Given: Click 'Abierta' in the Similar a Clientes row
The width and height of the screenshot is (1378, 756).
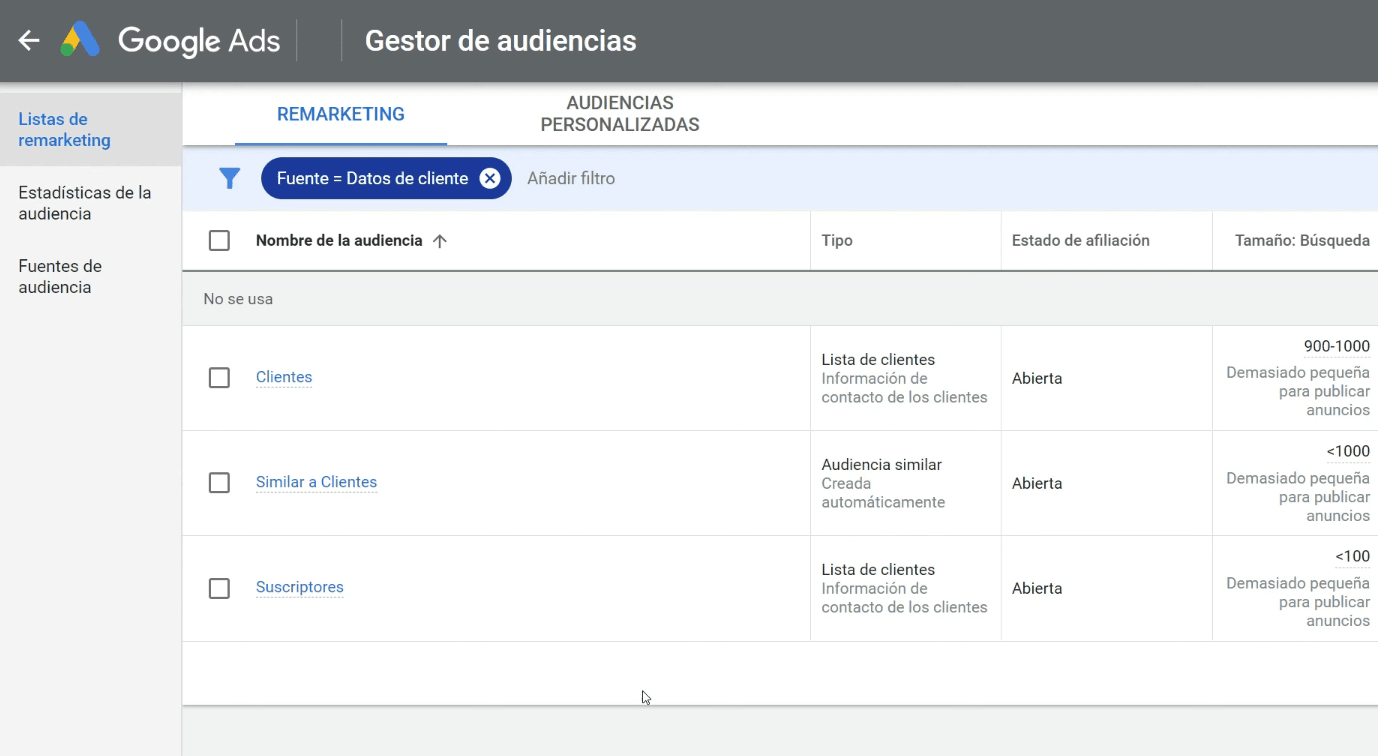Looking at the screenshot, I should point(1037,483).
